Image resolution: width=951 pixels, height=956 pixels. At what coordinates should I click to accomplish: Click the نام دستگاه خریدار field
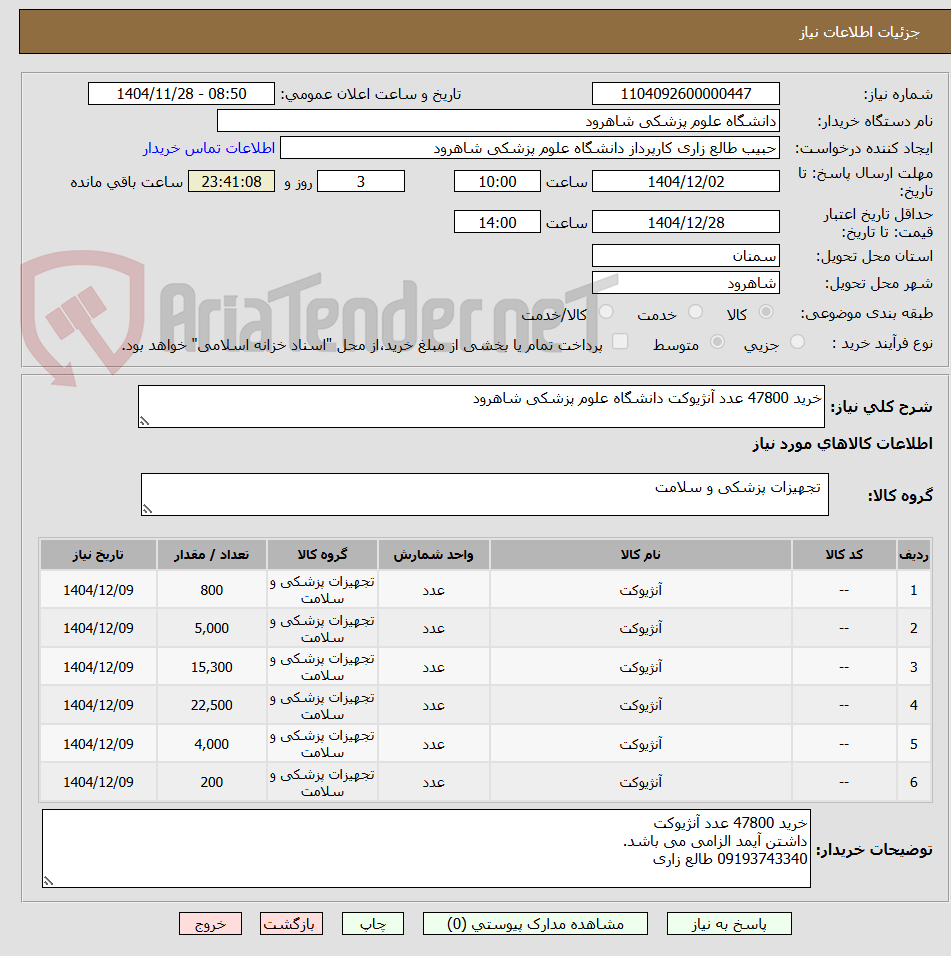coord(498,121)
